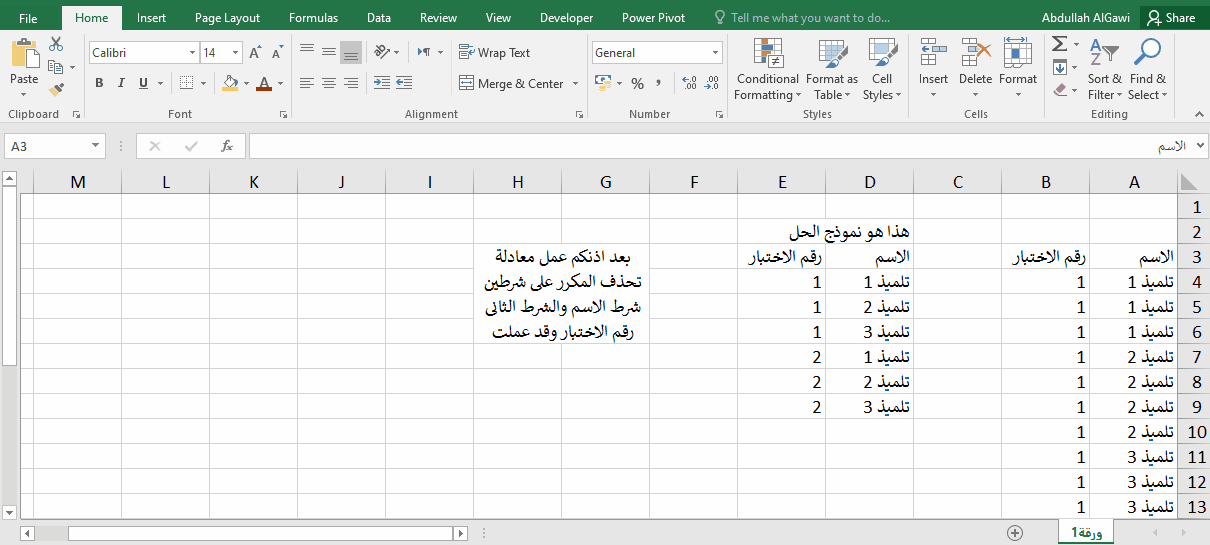Open Conditional Formatting menu
This screenshot has width=1210, height=545.
(x=767, y=70)
